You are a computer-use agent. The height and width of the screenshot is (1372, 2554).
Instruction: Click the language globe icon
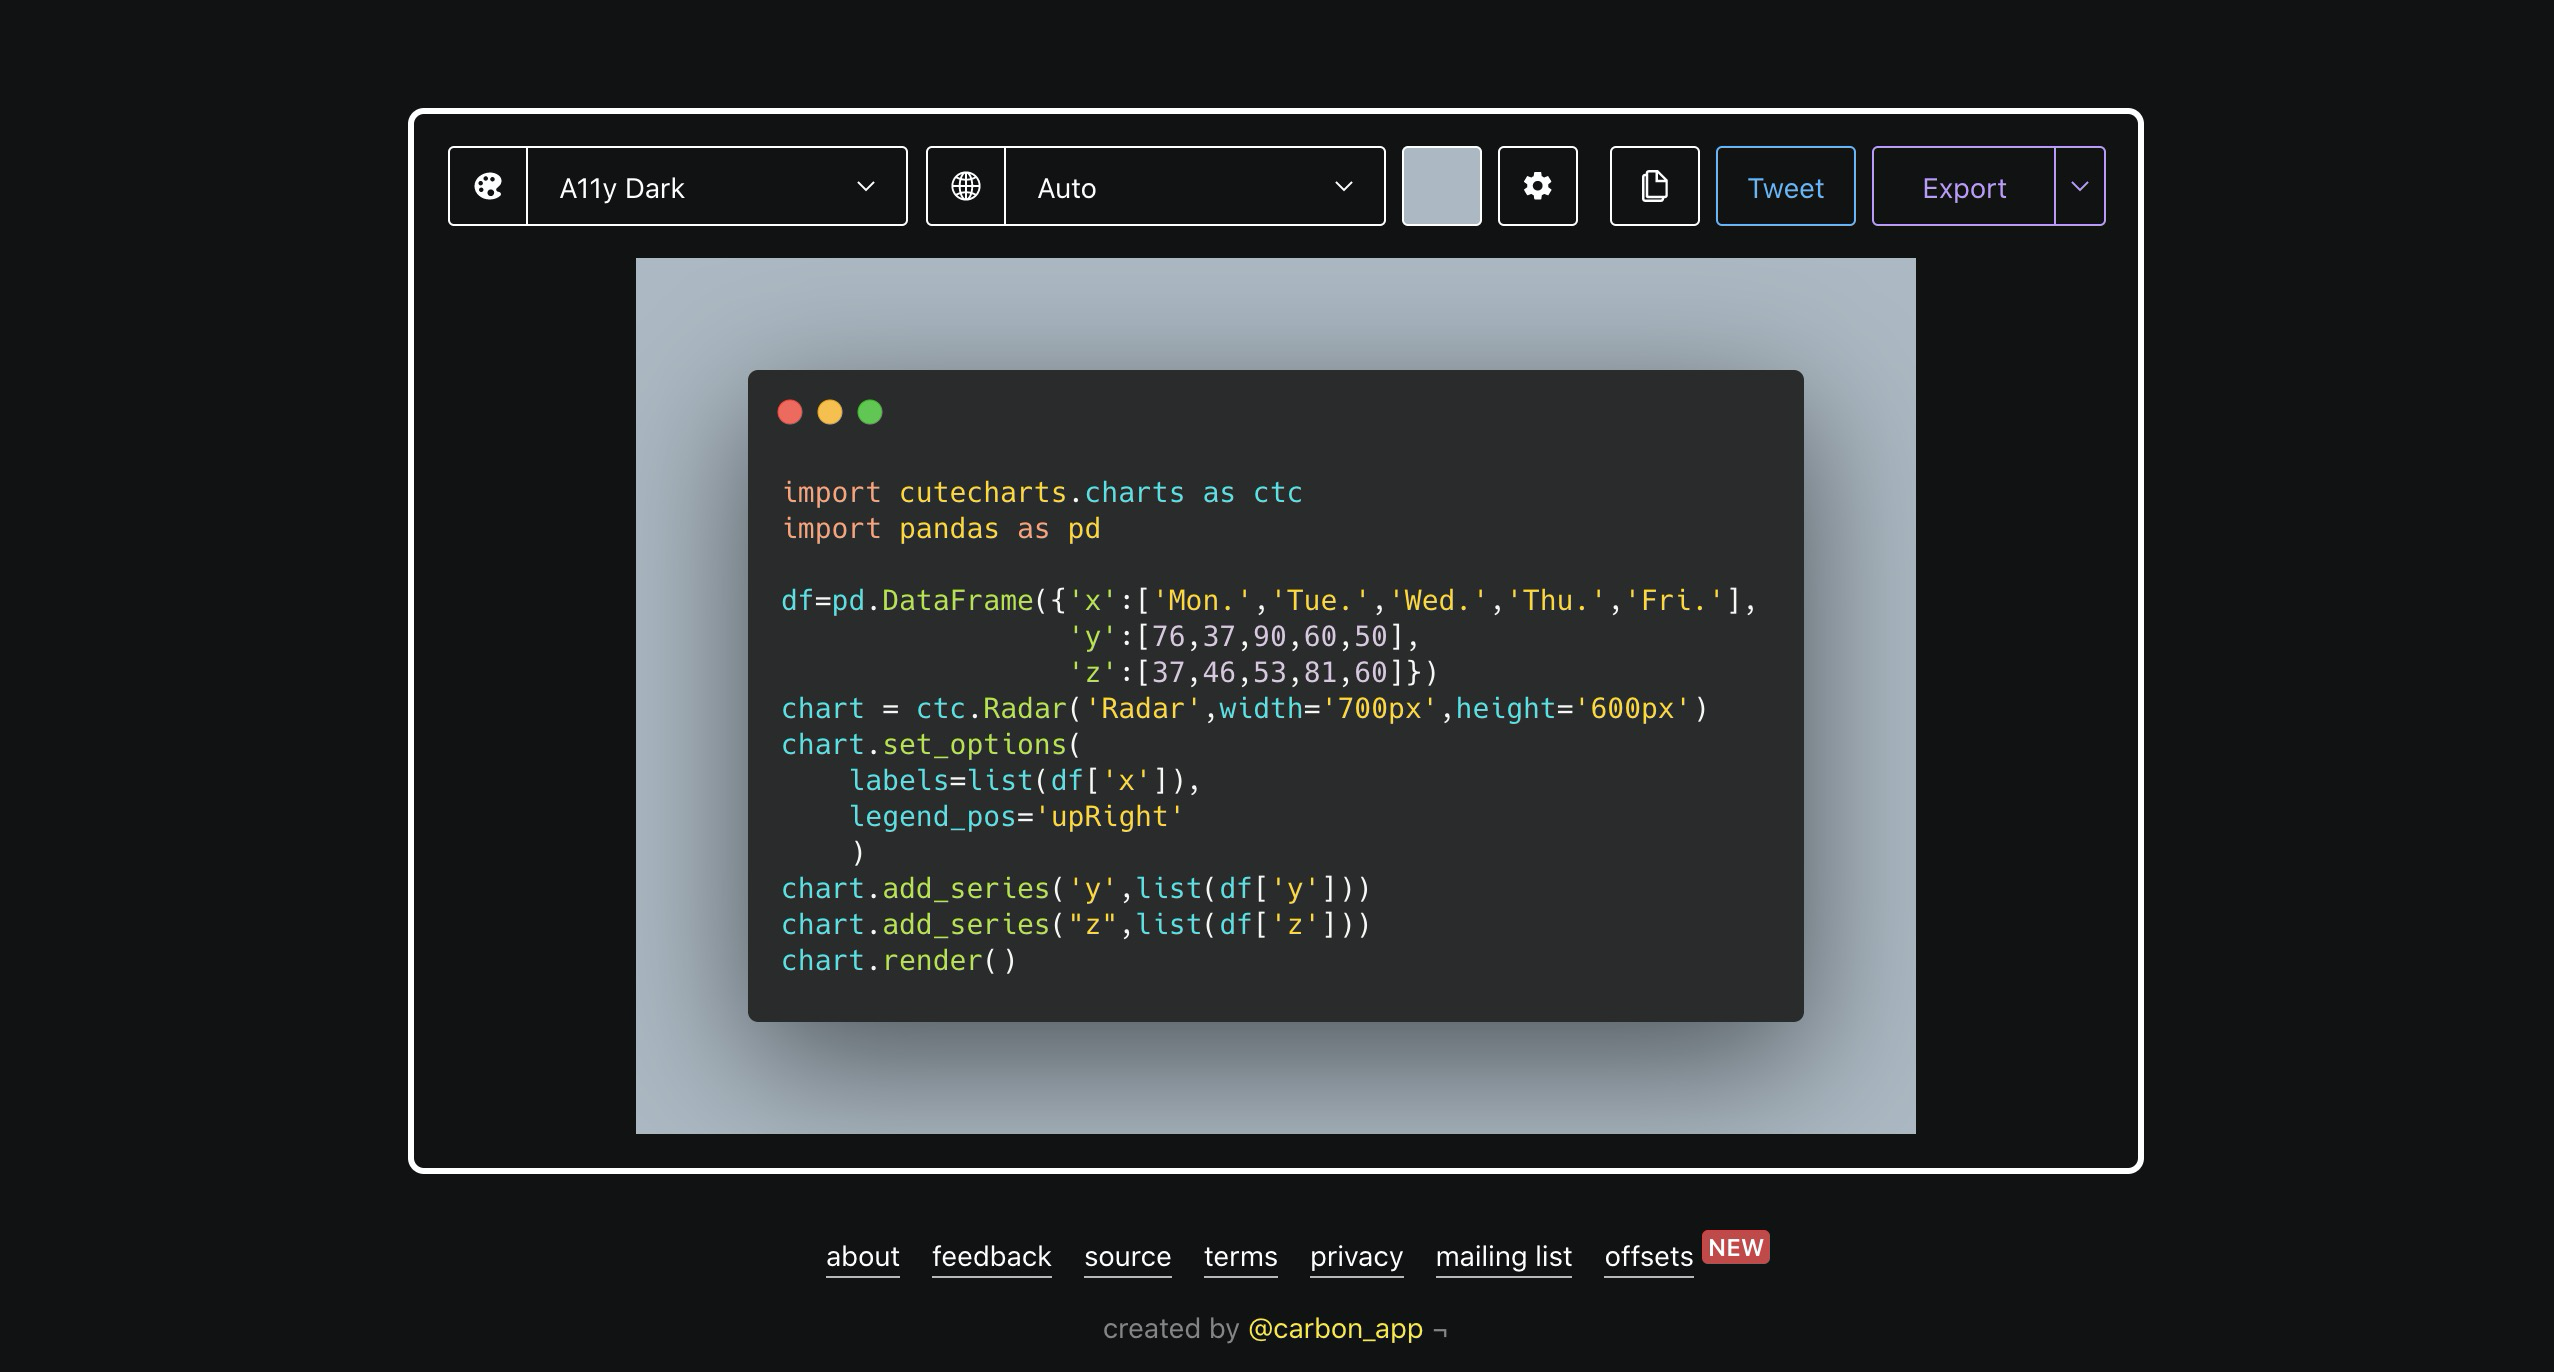[x=966, y=187]
